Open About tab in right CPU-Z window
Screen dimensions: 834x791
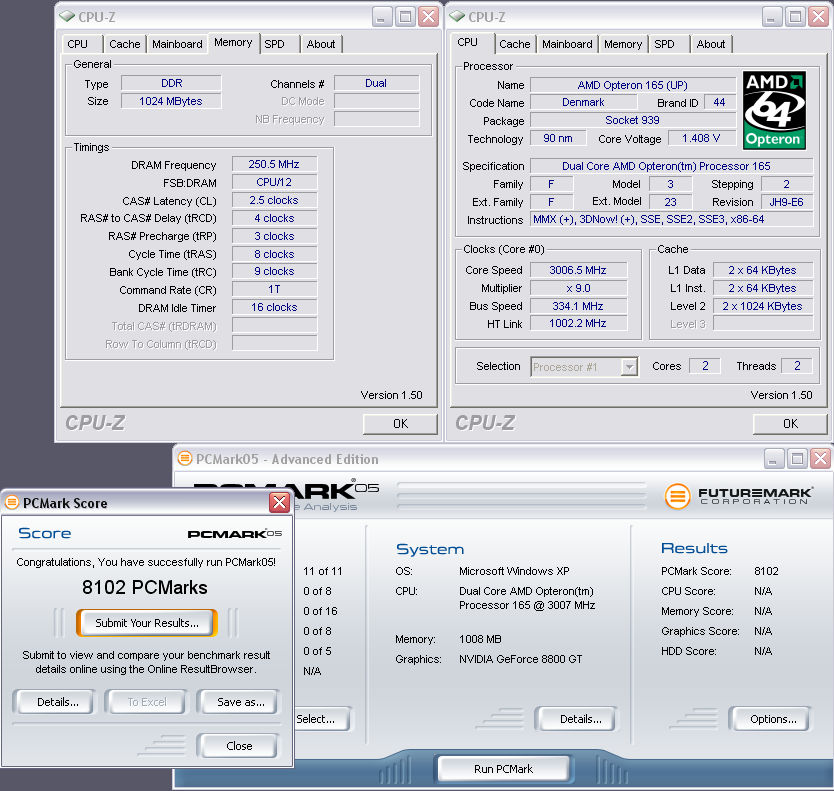click(x=711, y=44)
